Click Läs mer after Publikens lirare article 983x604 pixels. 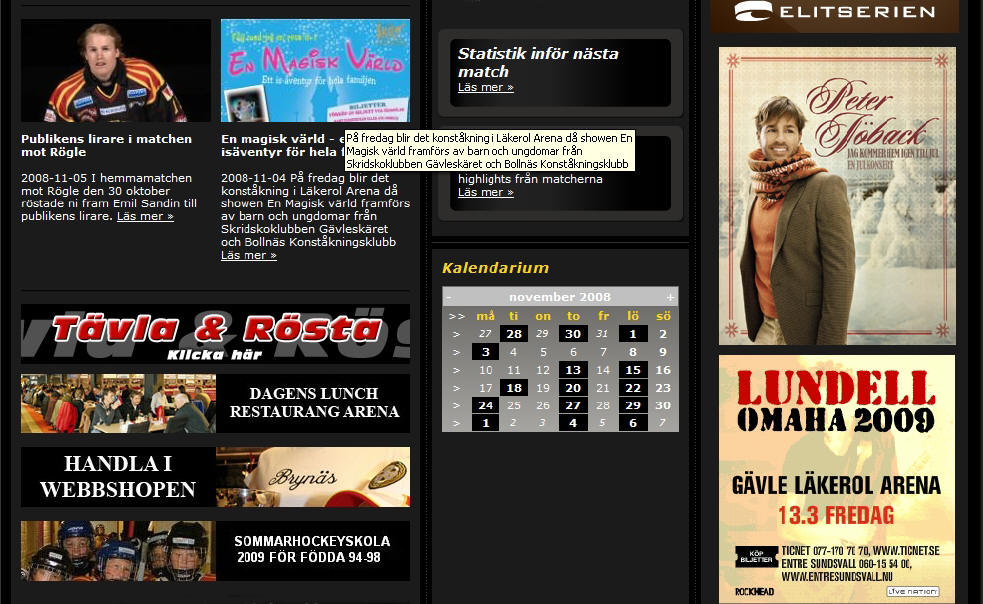pos(145,216)
